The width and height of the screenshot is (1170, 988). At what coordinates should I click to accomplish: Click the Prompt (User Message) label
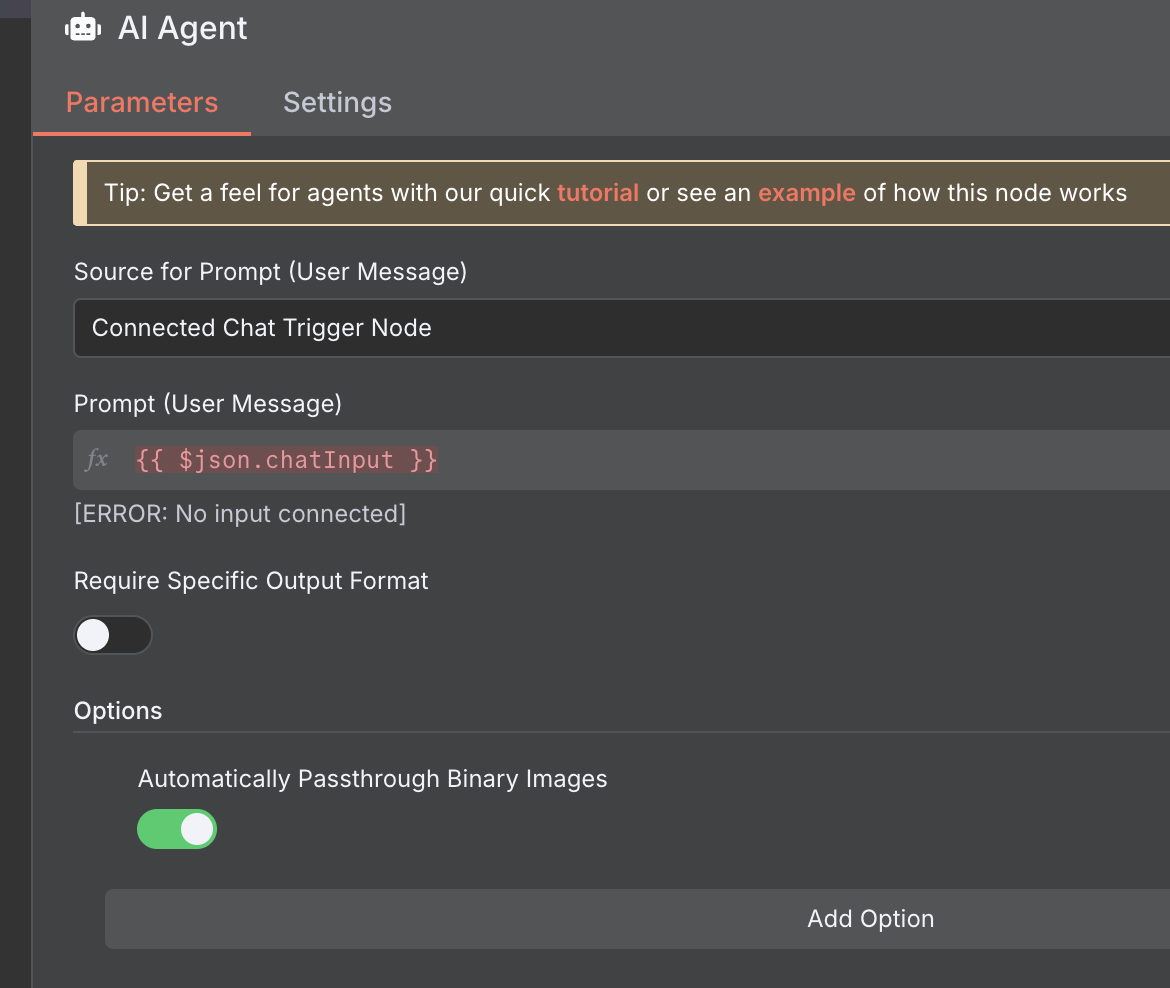click(x=207, y=403)
